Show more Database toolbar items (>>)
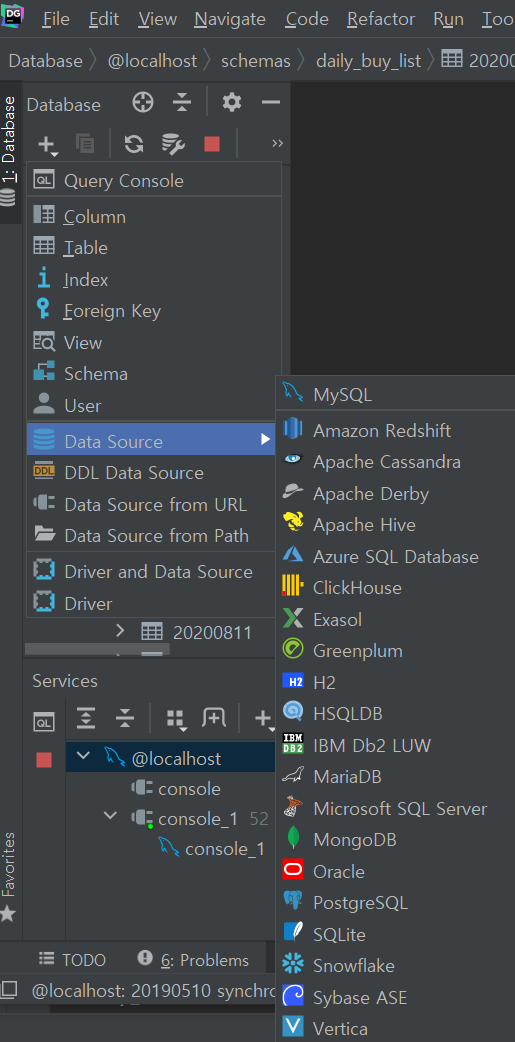The image size is (515, 1042). (x=277, y=144)
